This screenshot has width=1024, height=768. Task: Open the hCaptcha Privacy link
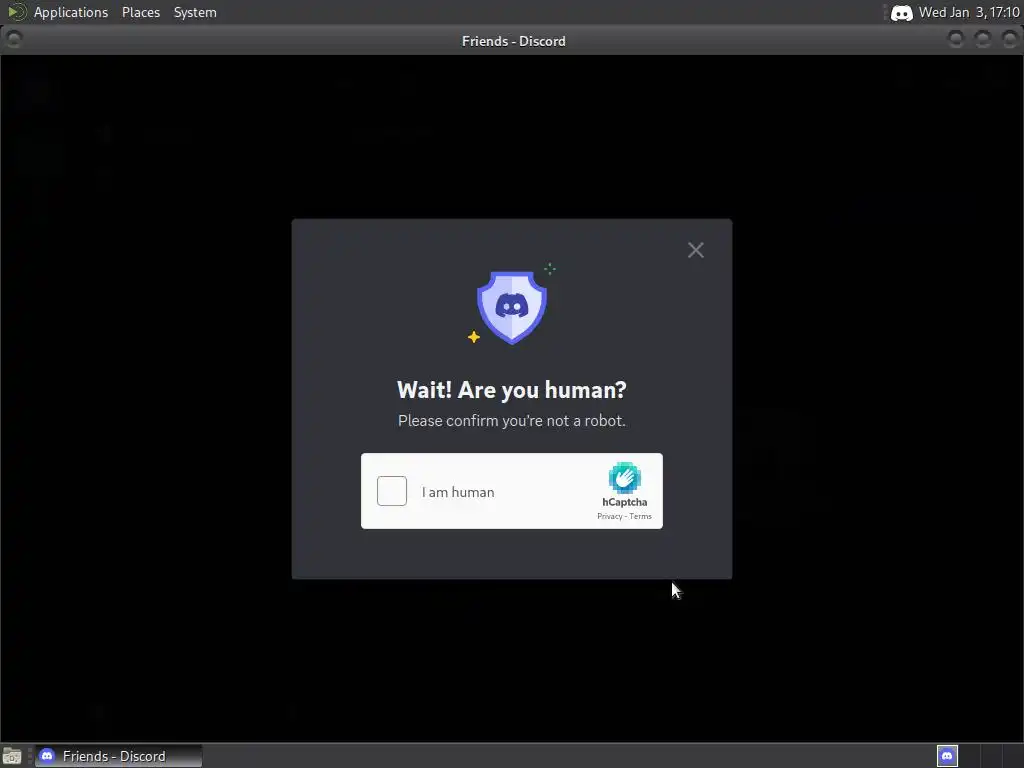point(609,516)
